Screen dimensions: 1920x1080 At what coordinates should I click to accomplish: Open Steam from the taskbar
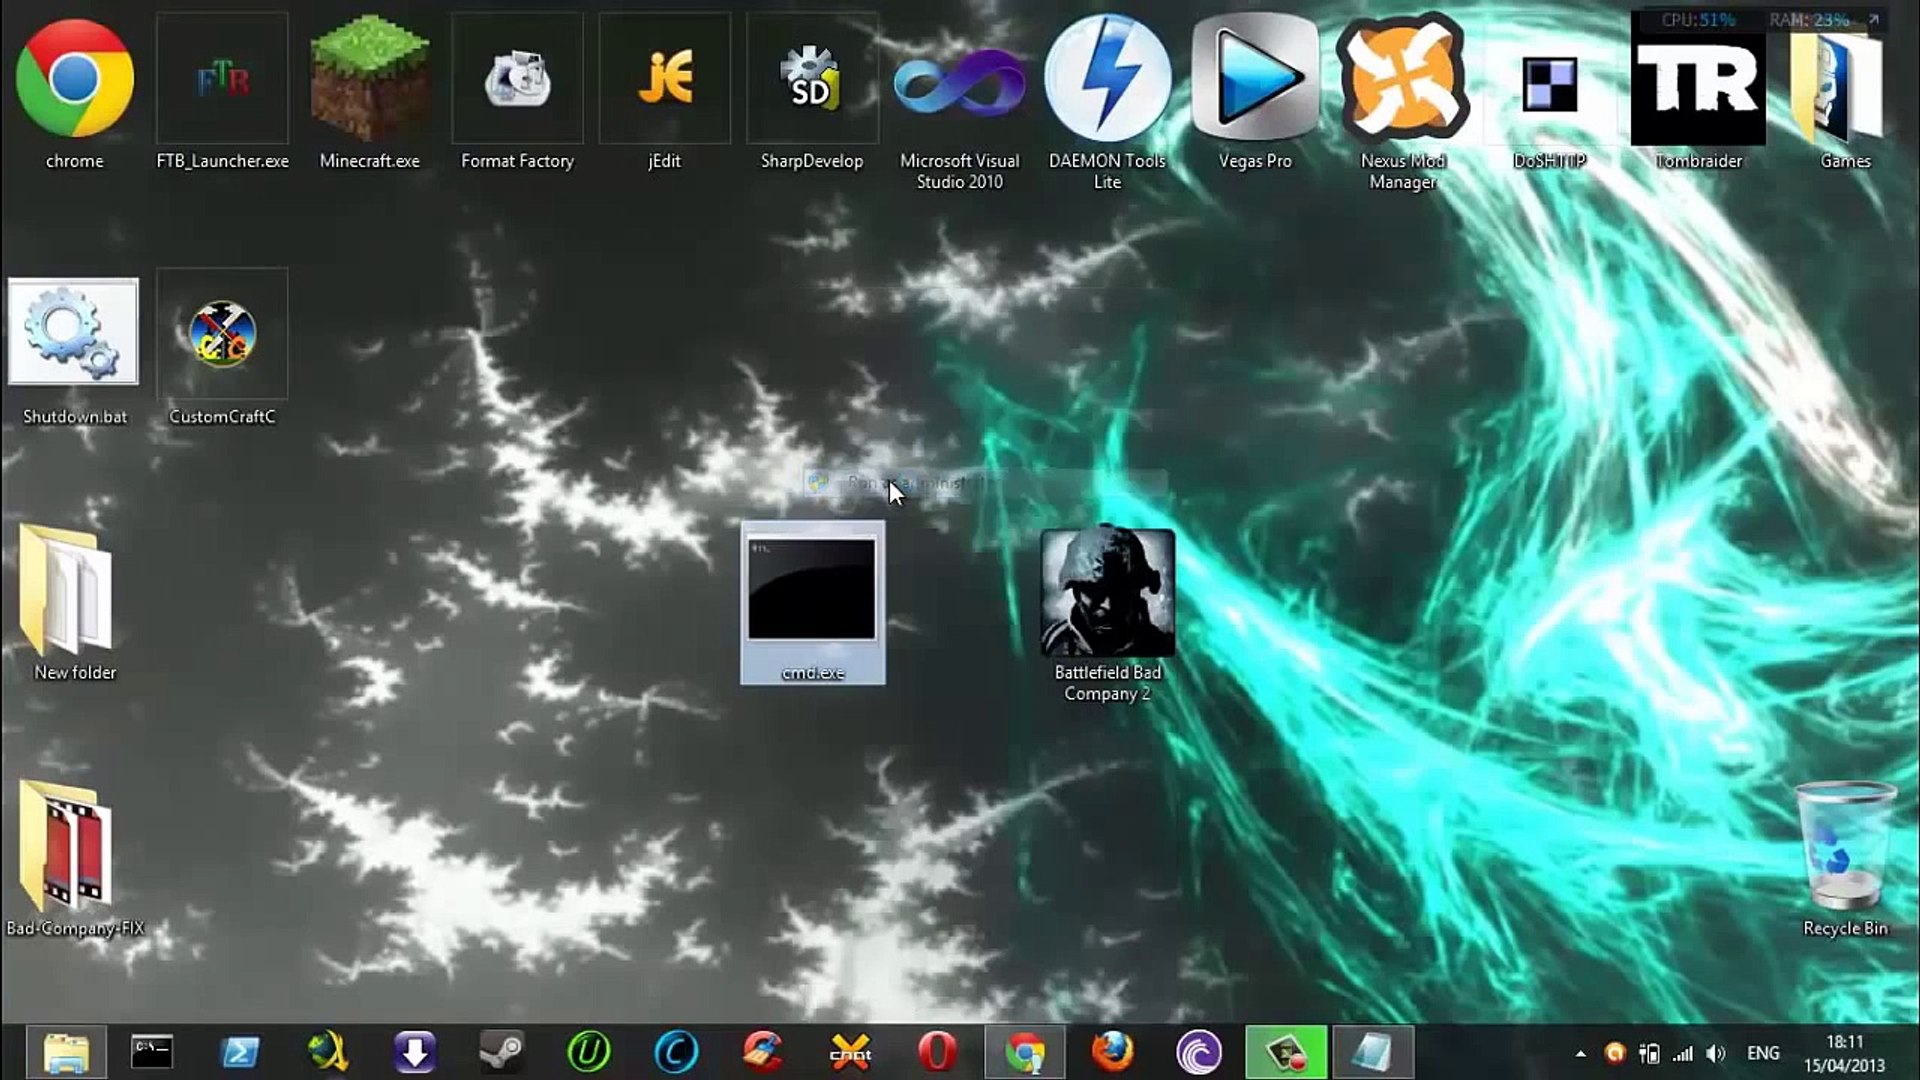(501, 1052)
